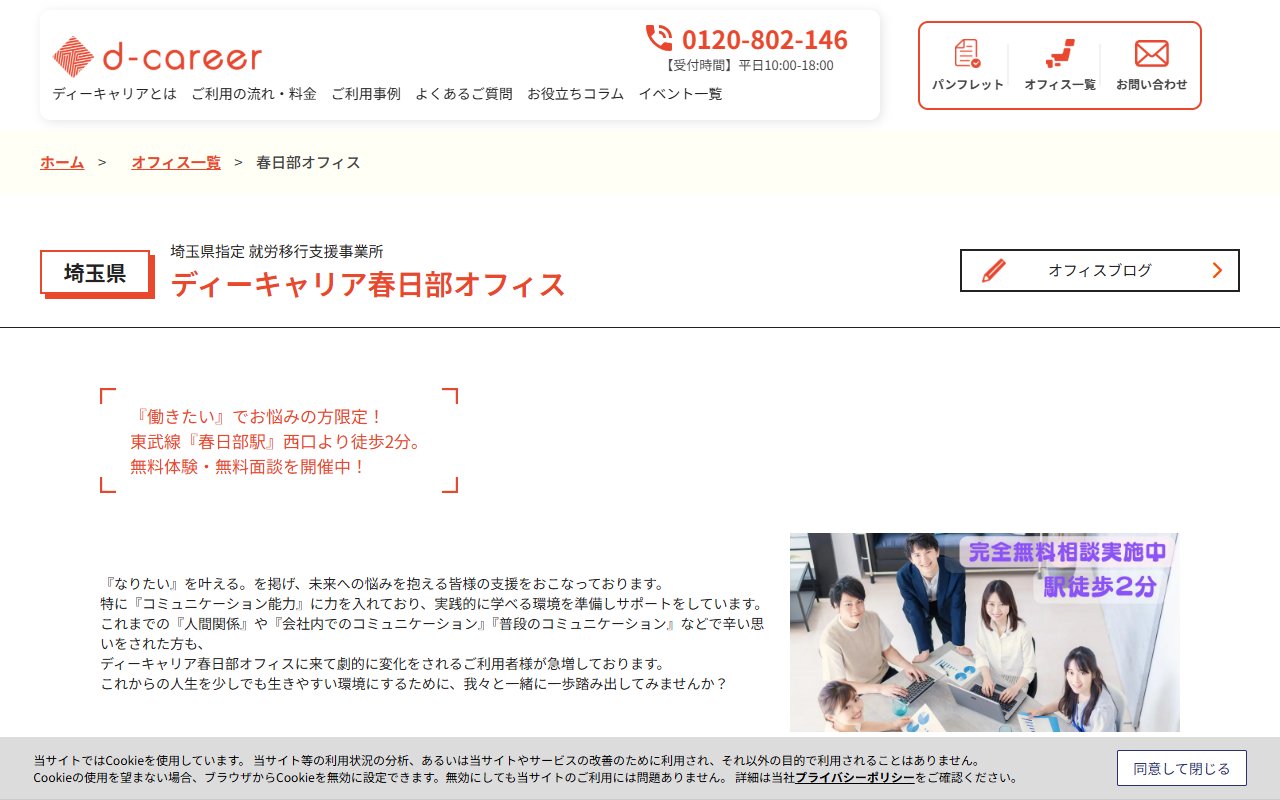Click the オフィス一覧 breadcrumb link

(x=176, y=162)
